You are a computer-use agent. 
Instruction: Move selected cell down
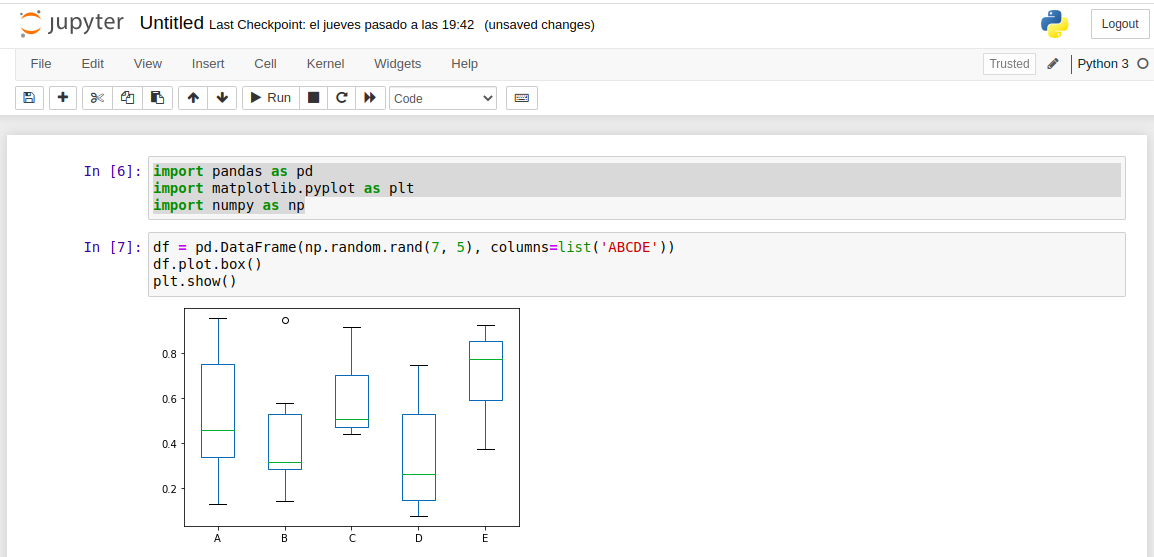coord(222,98)
